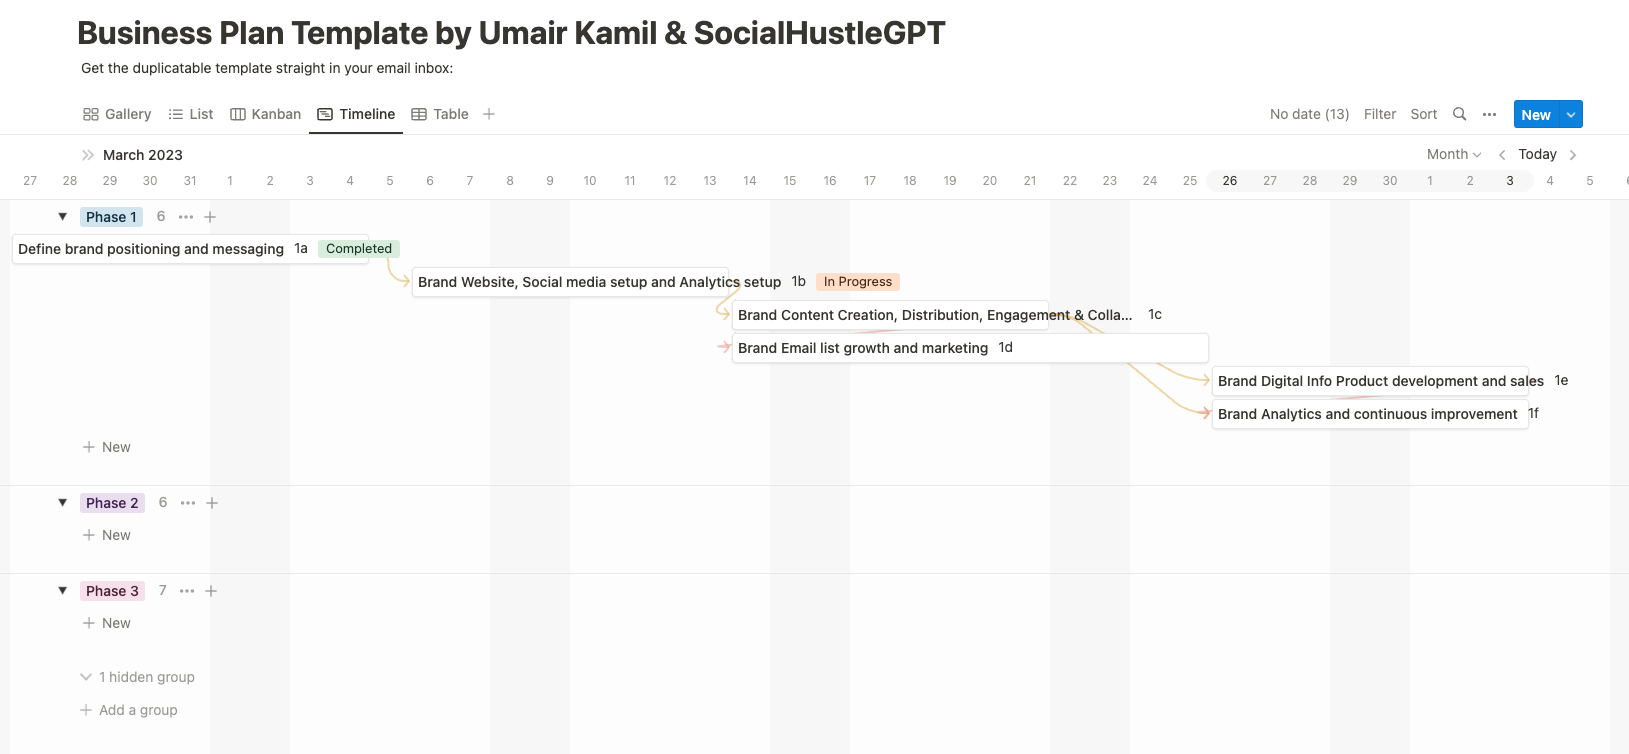Collapse the Phase 2 group triangle
This screenshot has height=754, width=1629.
(63, 503)
